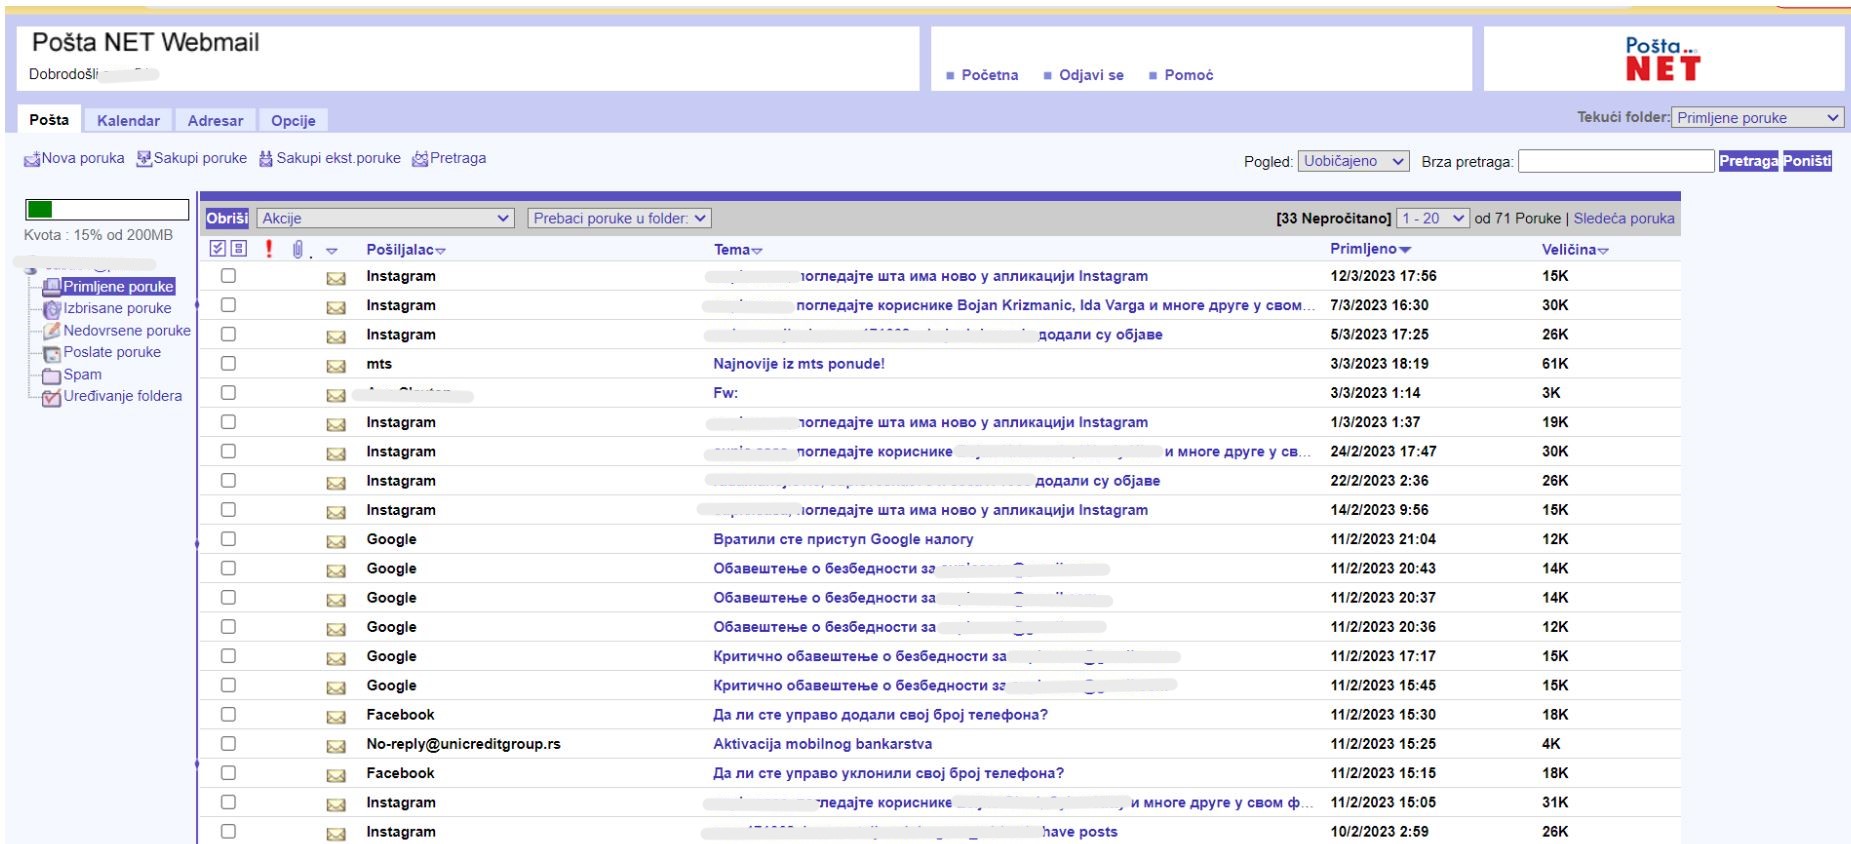Sort messages by Veličina size column
This screenshot has height=844, width=1851.
[x=1575, y=250]
